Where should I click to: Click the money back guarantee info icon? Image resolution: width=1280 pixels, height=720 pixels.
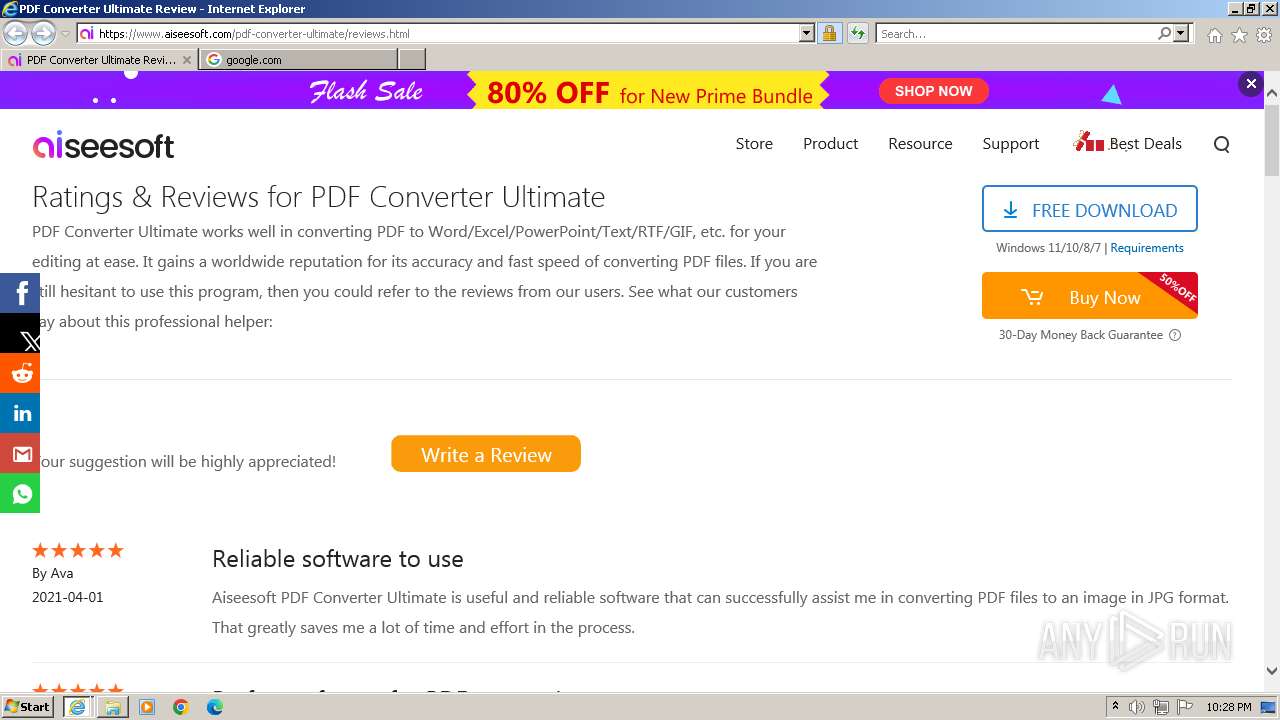pos(1175,335)
